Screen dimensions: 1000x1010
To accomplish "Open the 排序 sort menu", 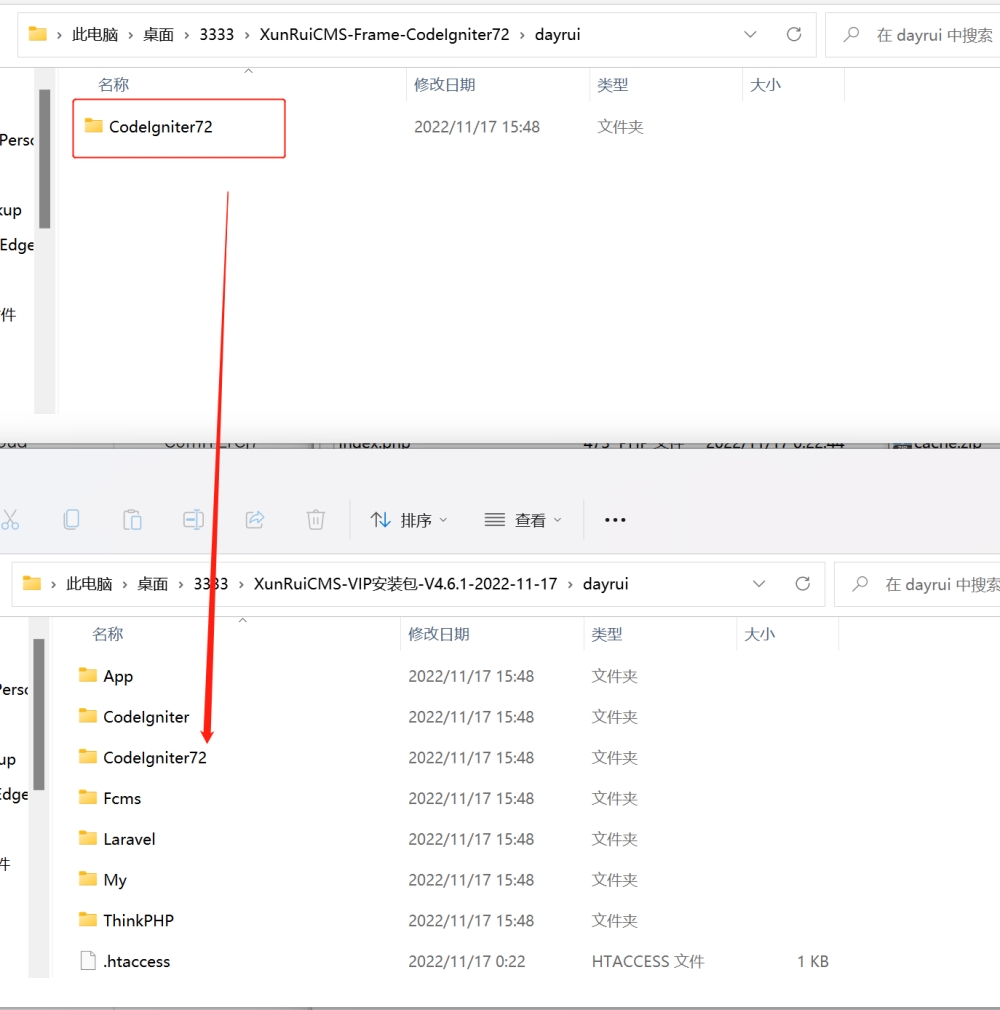I will (x=409, y=520).
